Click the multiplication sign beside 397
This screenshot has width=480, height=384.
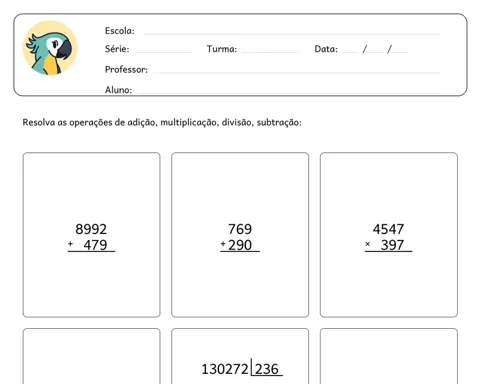[x=368, y=244]
